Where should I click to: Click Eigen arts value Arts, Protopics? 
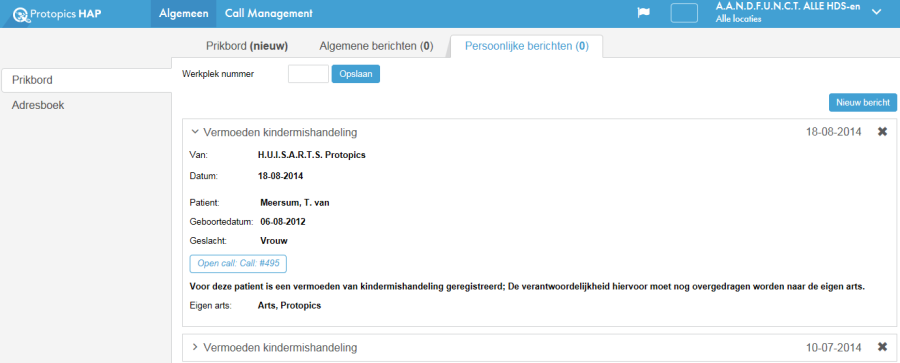(x=290, y=306)
